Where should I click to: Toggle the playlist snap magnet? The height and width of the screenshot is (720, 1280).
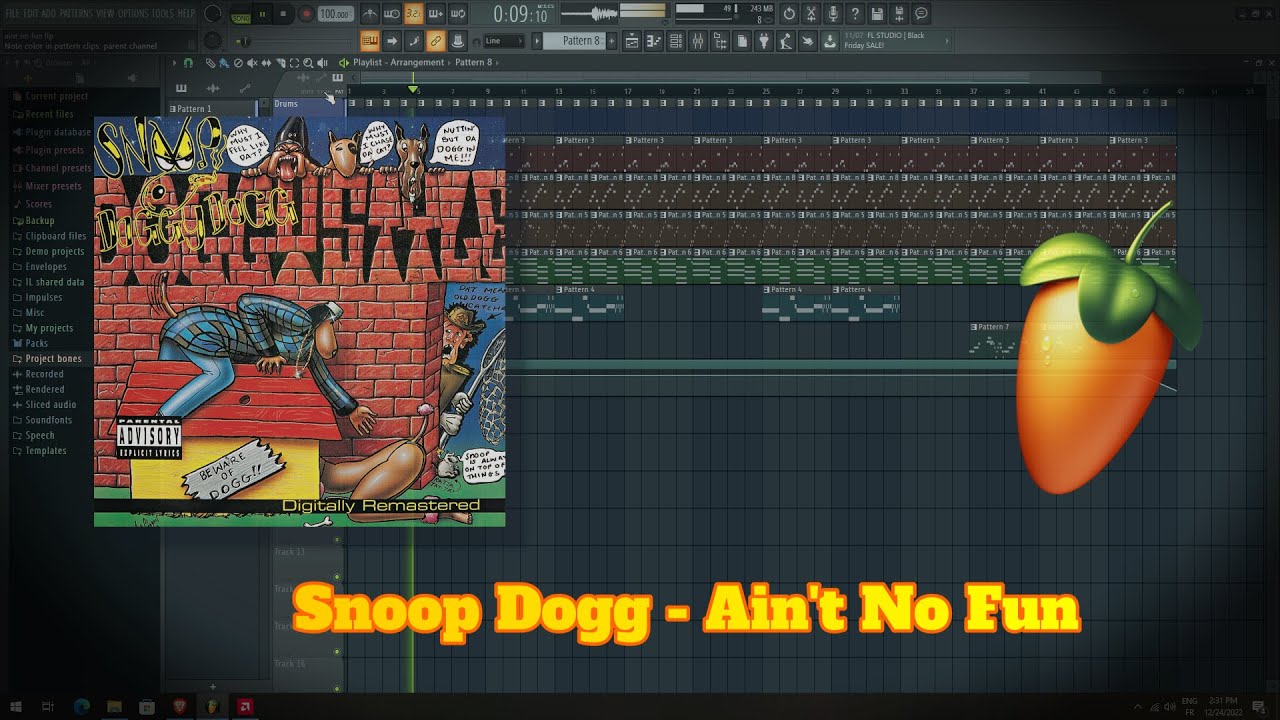click(188, 62)
